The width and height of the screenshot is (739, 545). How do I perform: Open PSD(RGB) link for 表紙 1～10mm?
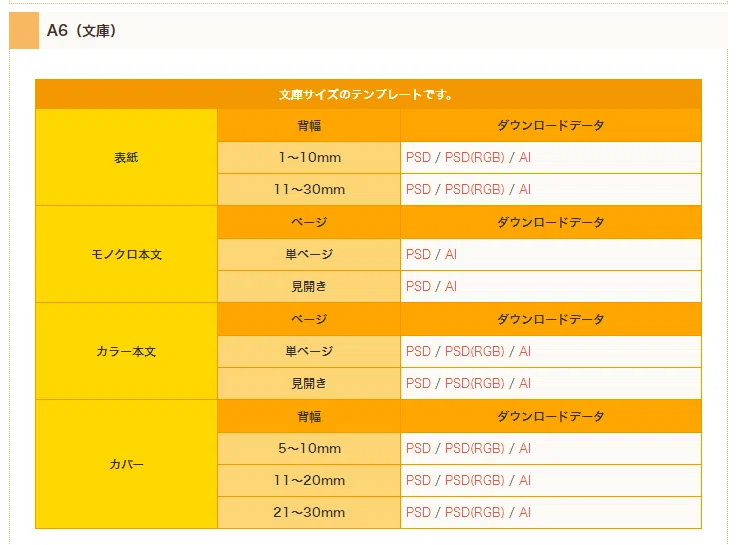click(475, 157)
